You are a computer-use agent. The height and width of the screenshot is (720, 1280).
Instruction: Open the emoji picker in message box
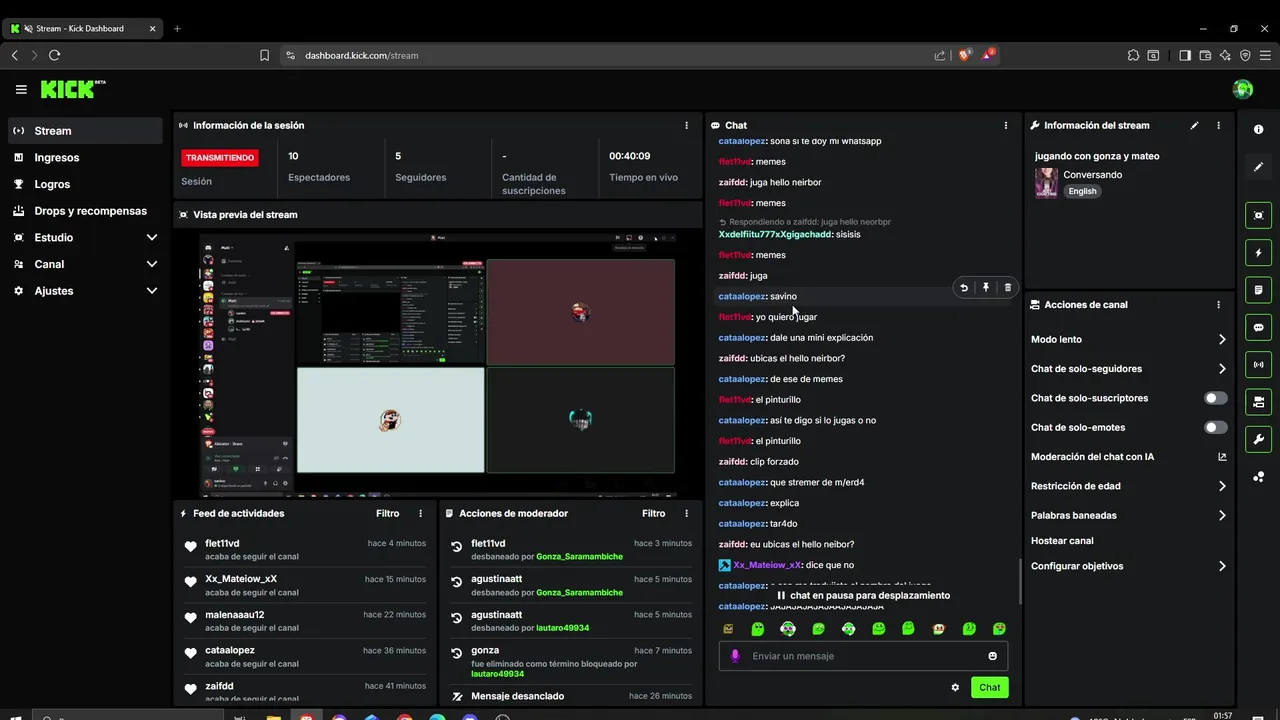coord(992,656)
